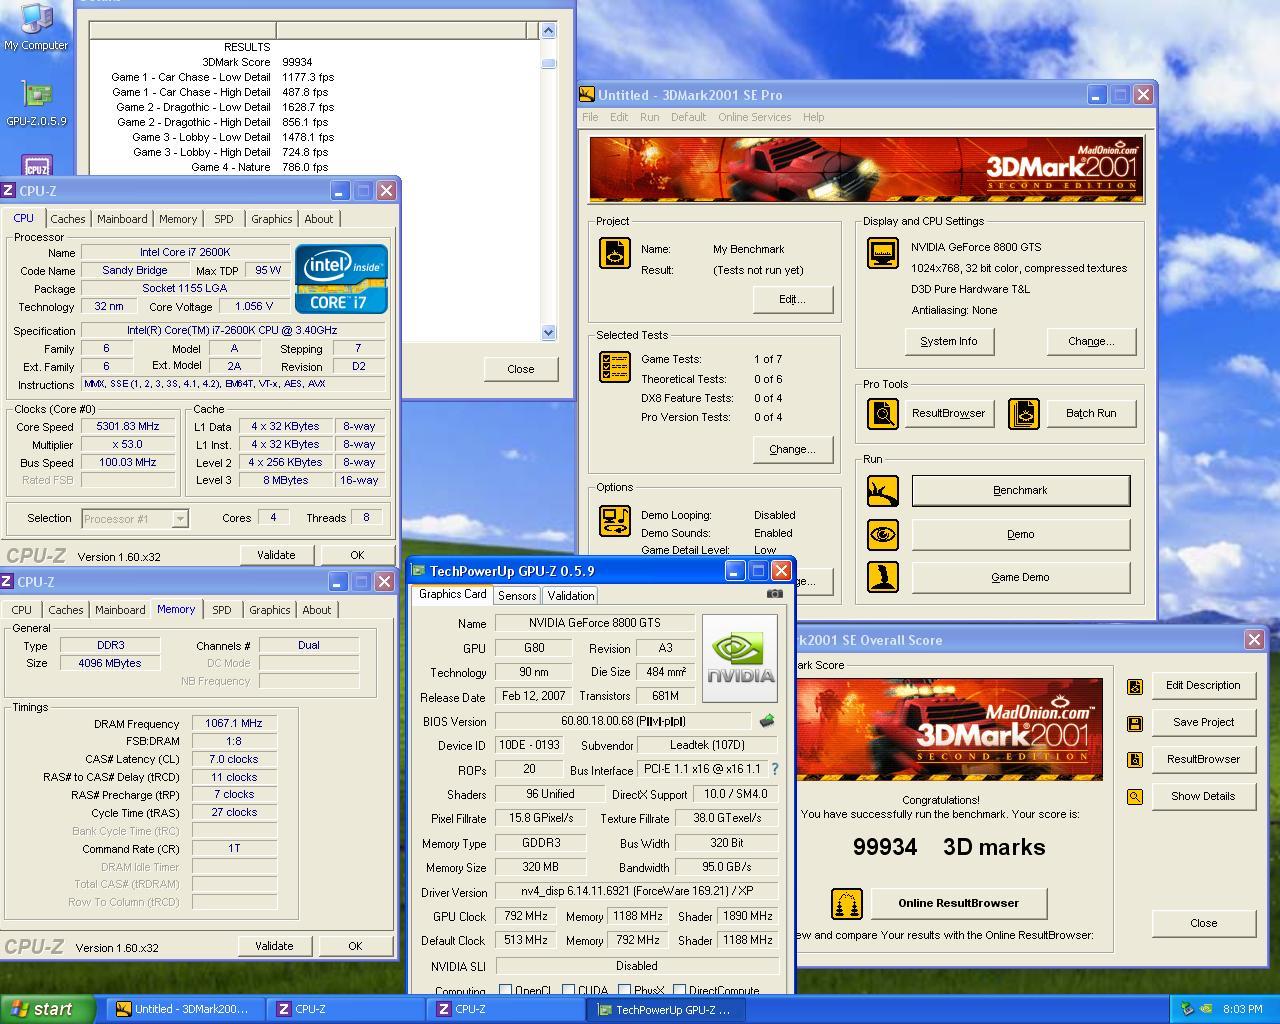Switch to Untitled - 3DMark2001 taskbar item

click(x=186, y=1009)
